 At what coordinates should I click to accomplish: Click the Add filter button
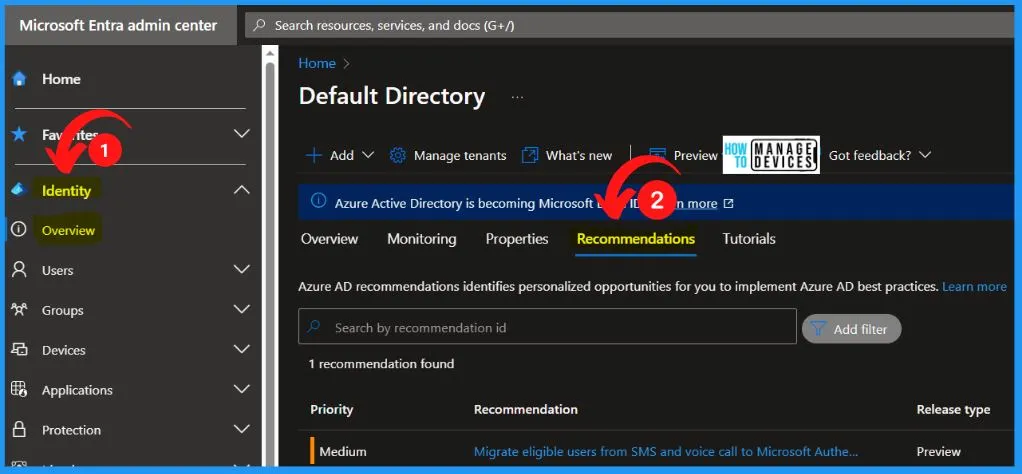[852, 329]
